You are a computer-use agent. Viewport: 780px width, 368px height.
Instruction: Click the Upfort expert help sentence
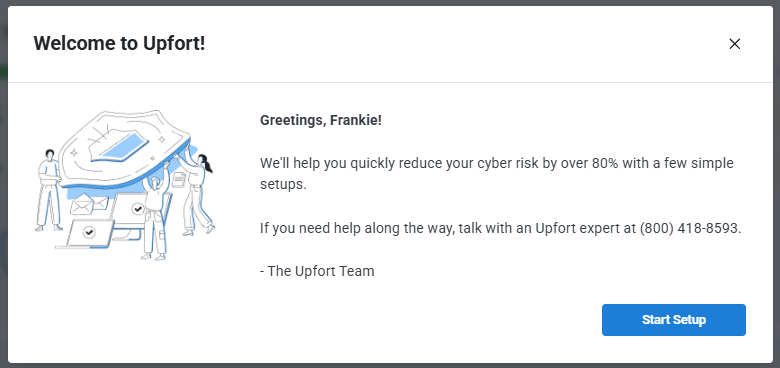(501, 228)
